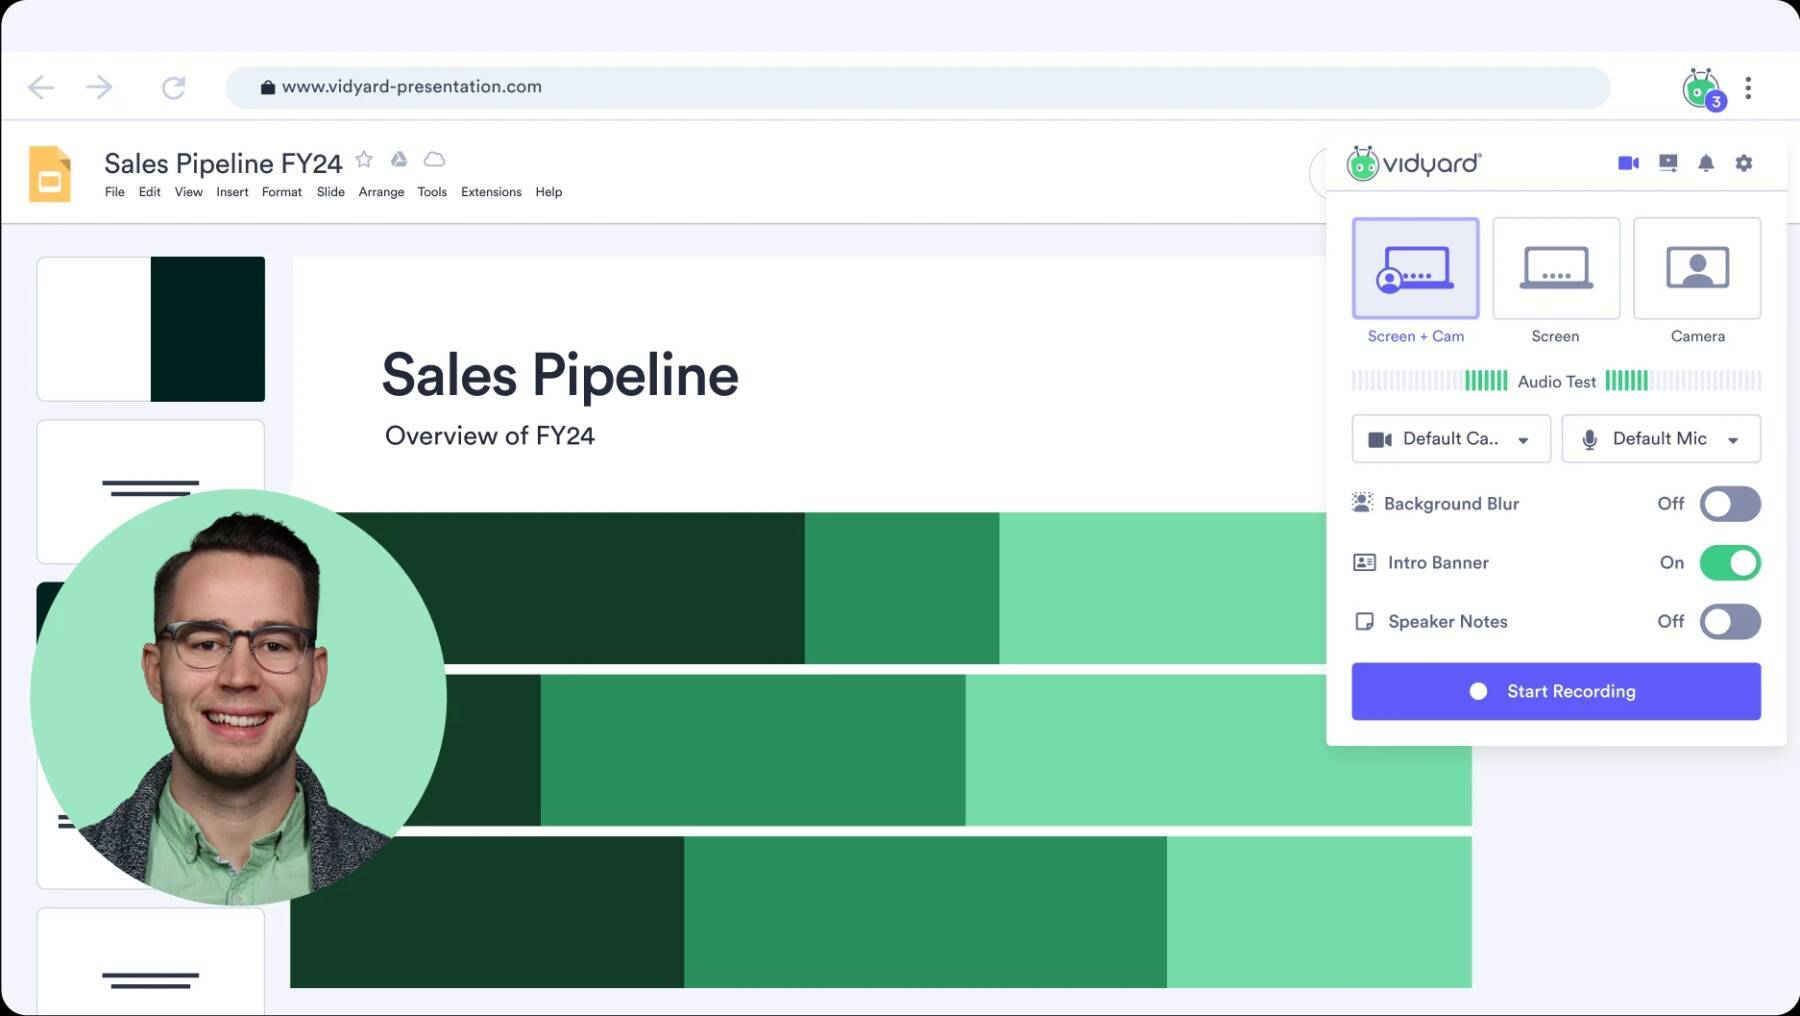Reload the browser page
This screenshot has height=1016, width=1800.
coord(173,88)
